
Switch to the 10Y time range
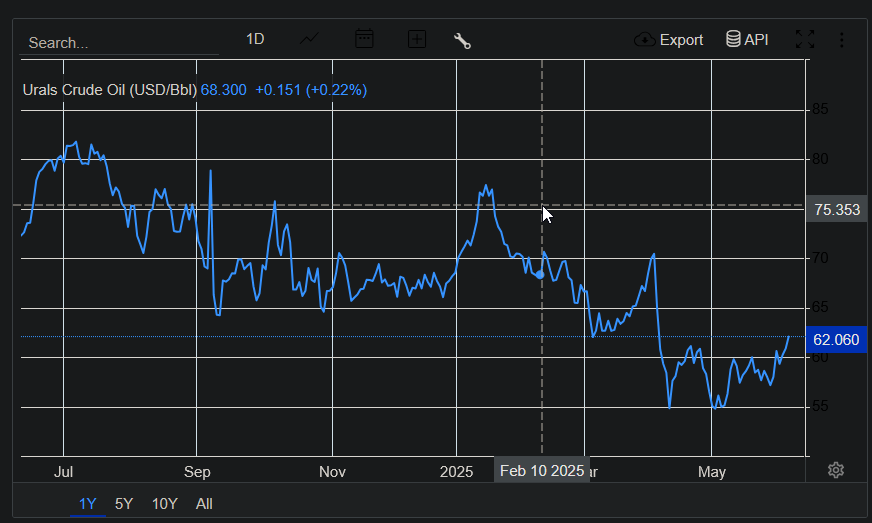point(165,504)
